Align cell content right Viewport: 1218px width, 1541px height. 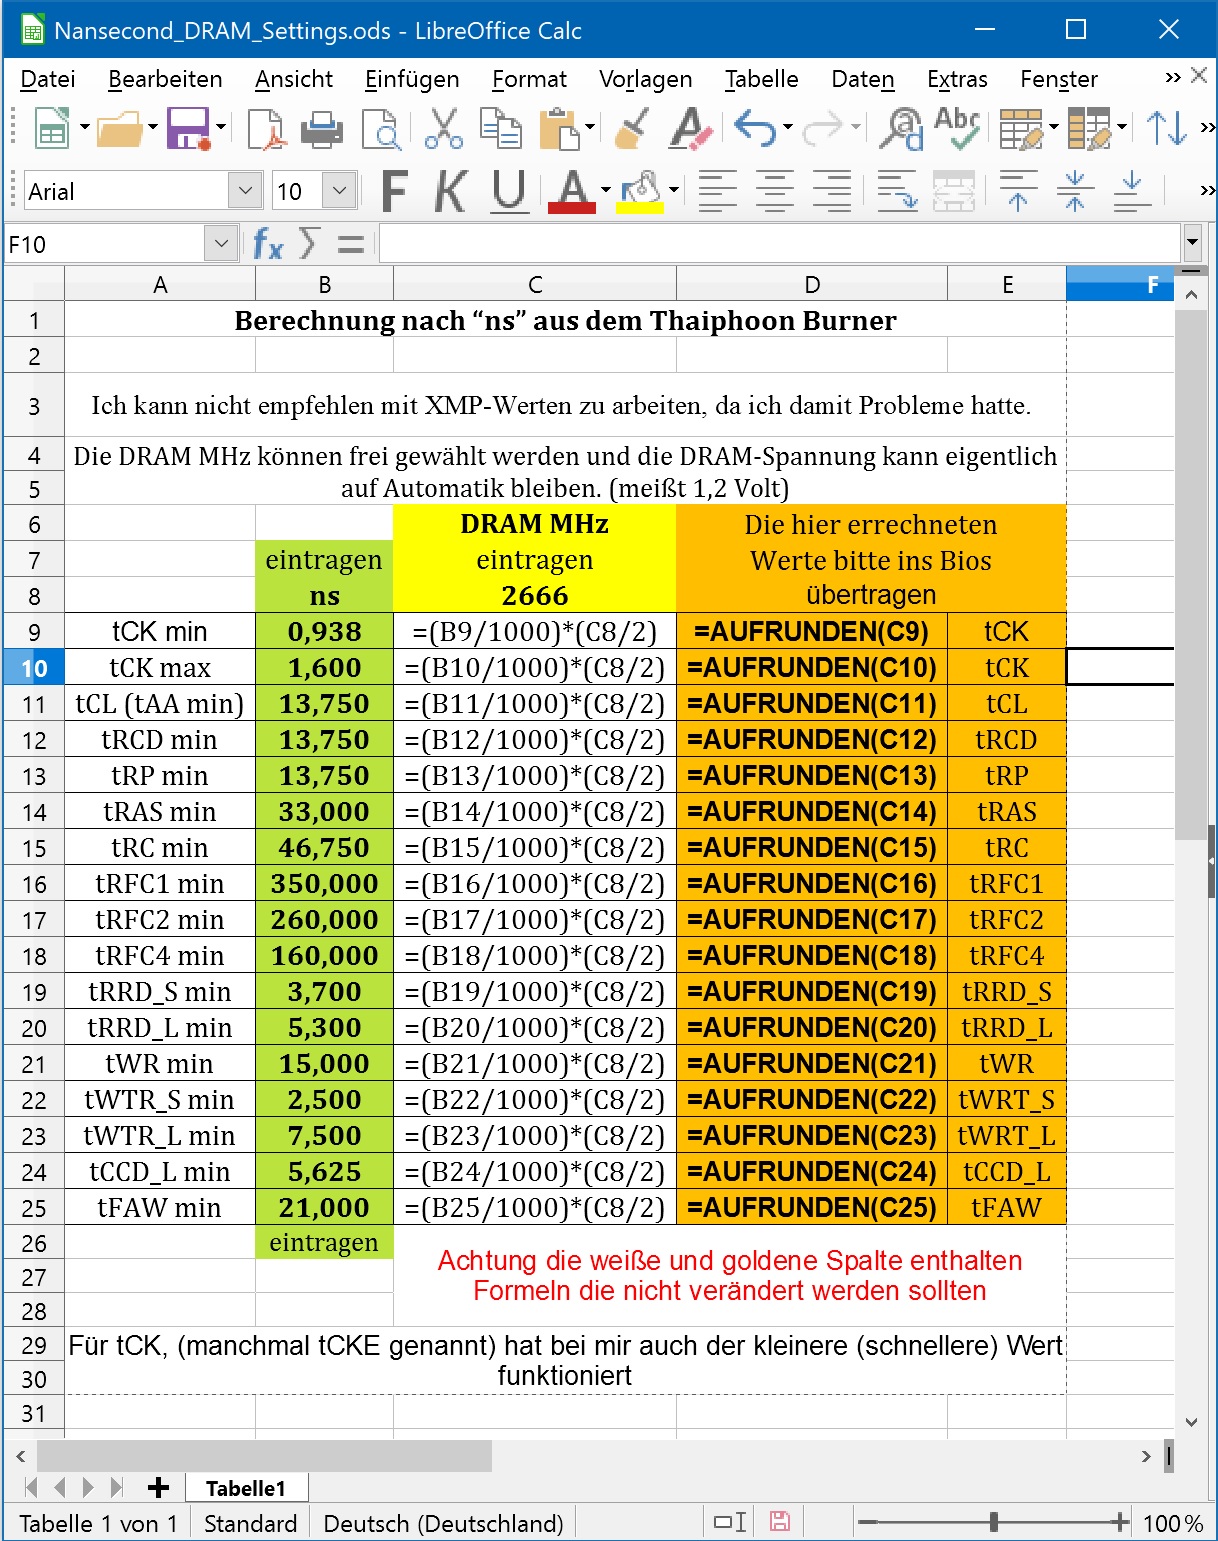point(832,190)
